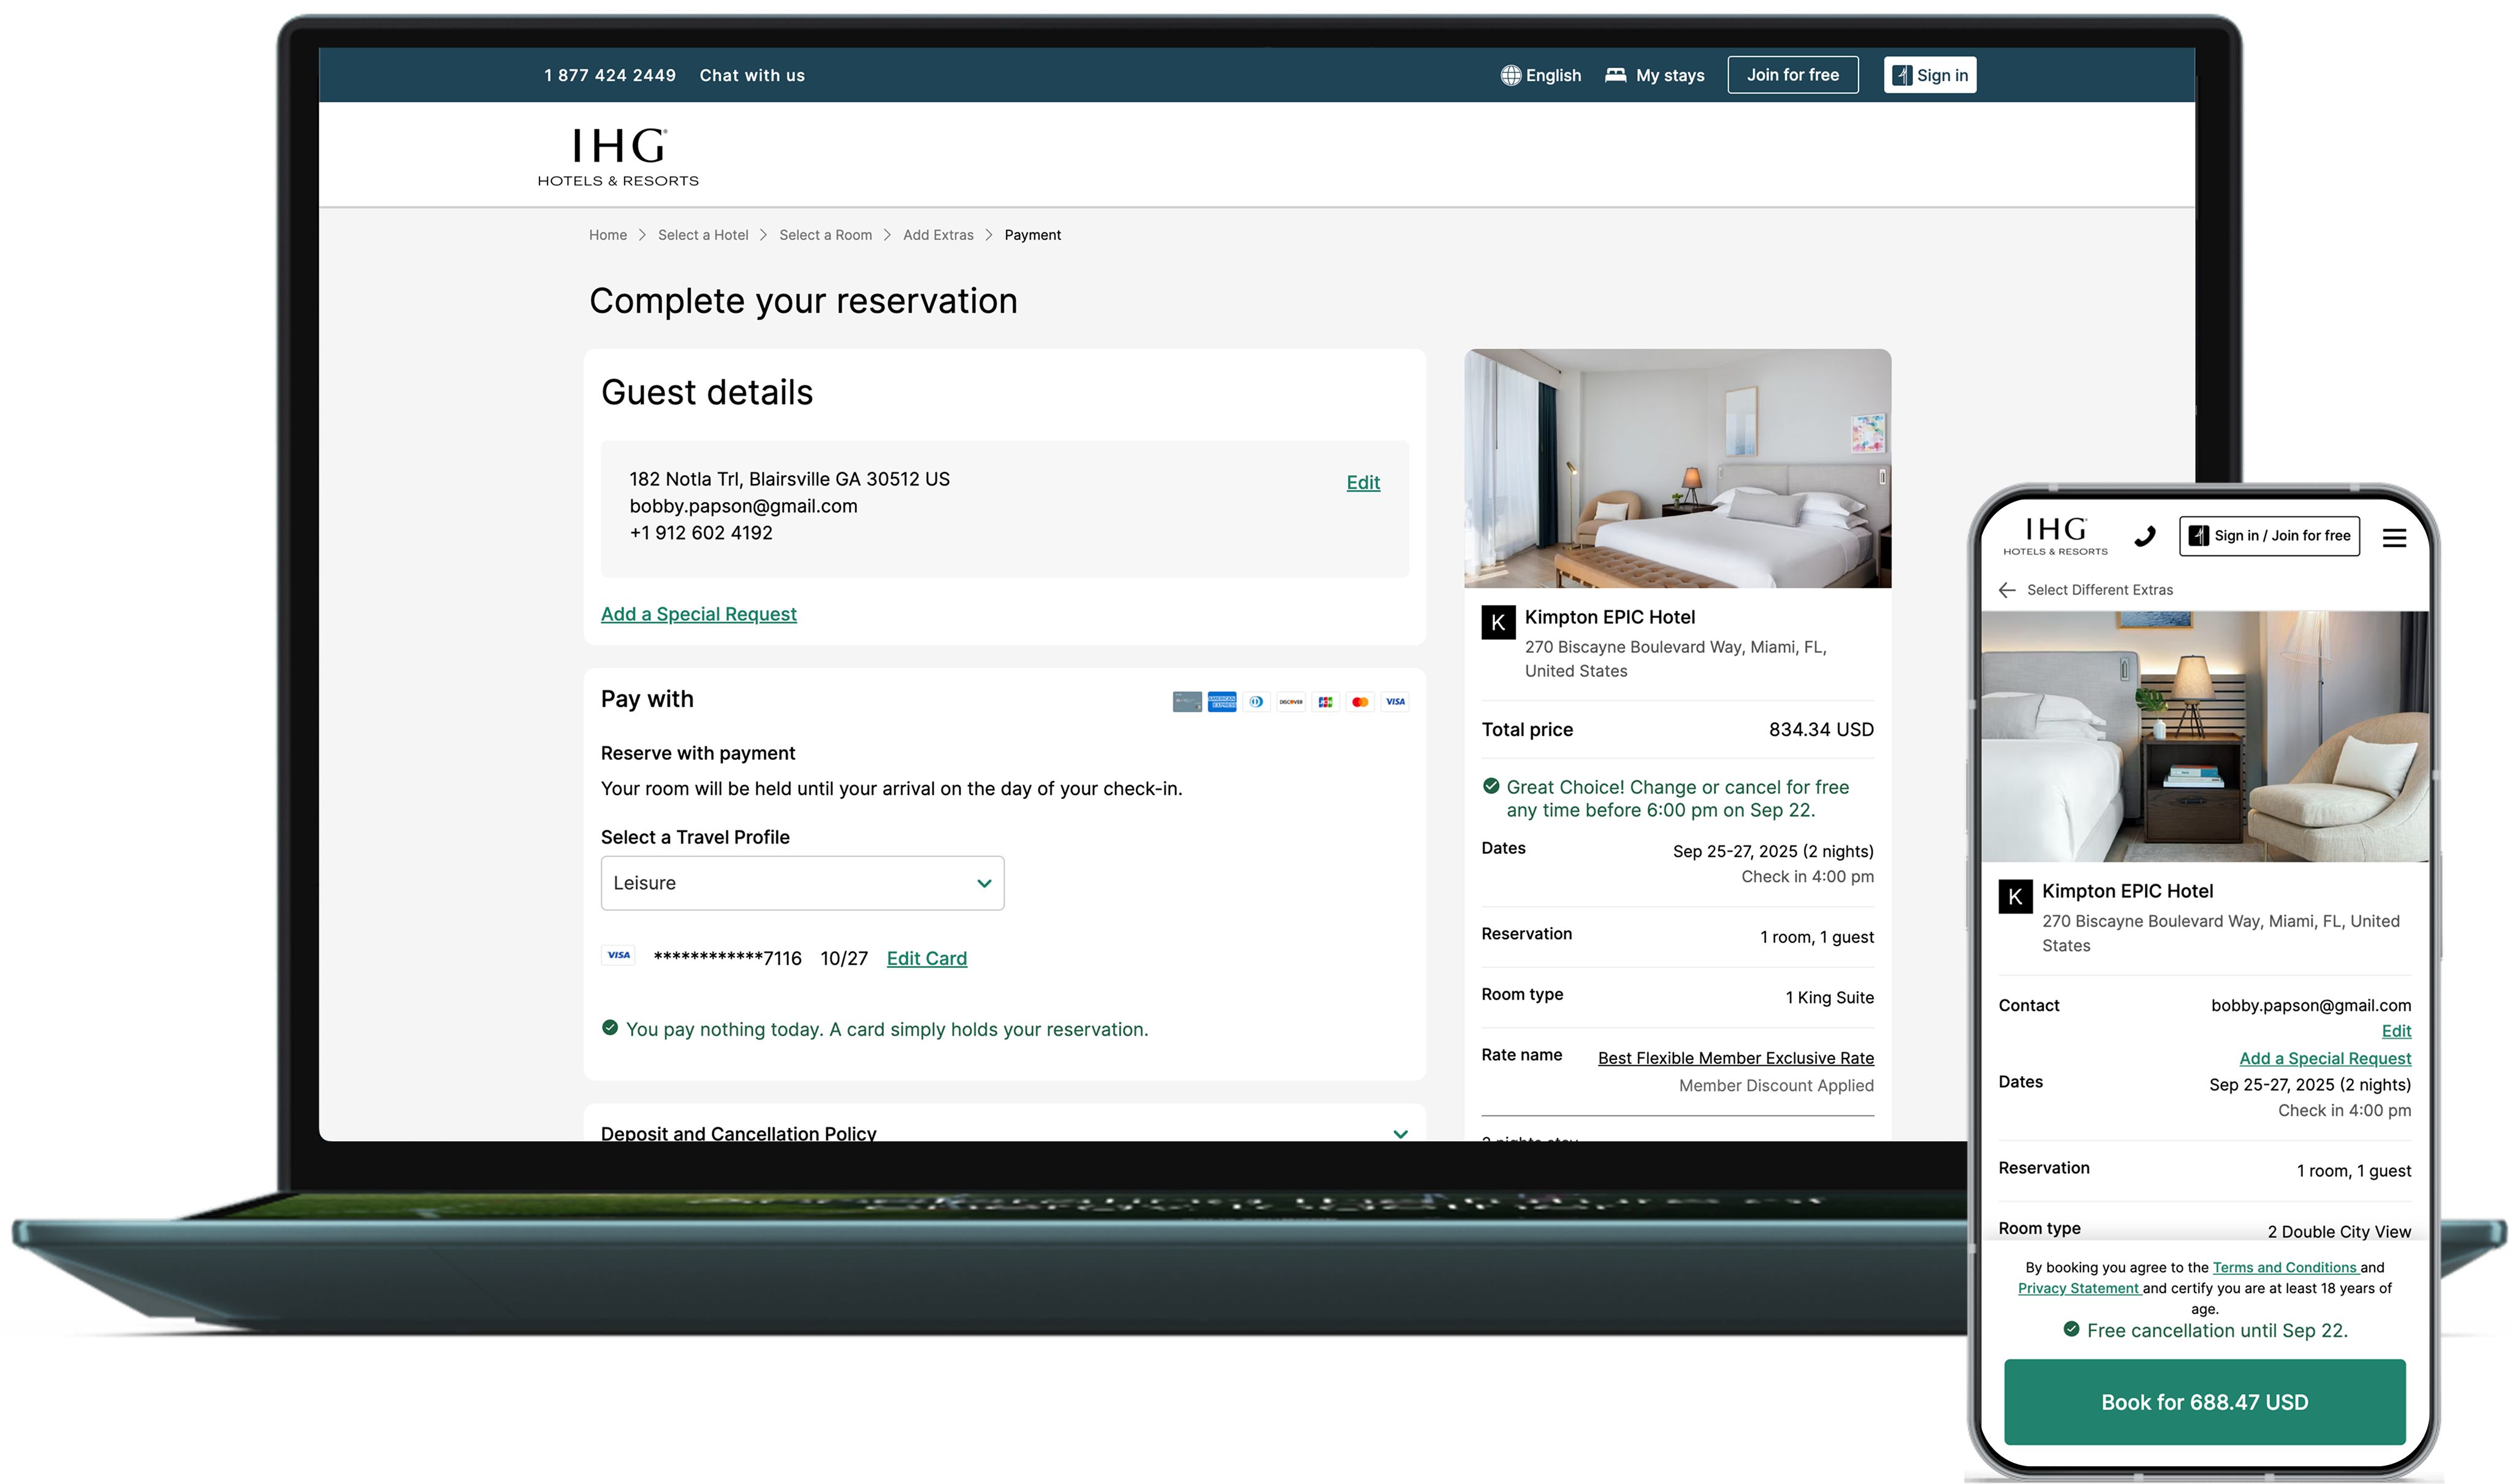2512x1484 pixels.
Task: Click the Visa icon in accepted cards row
Action: (x=1395, y=702)
